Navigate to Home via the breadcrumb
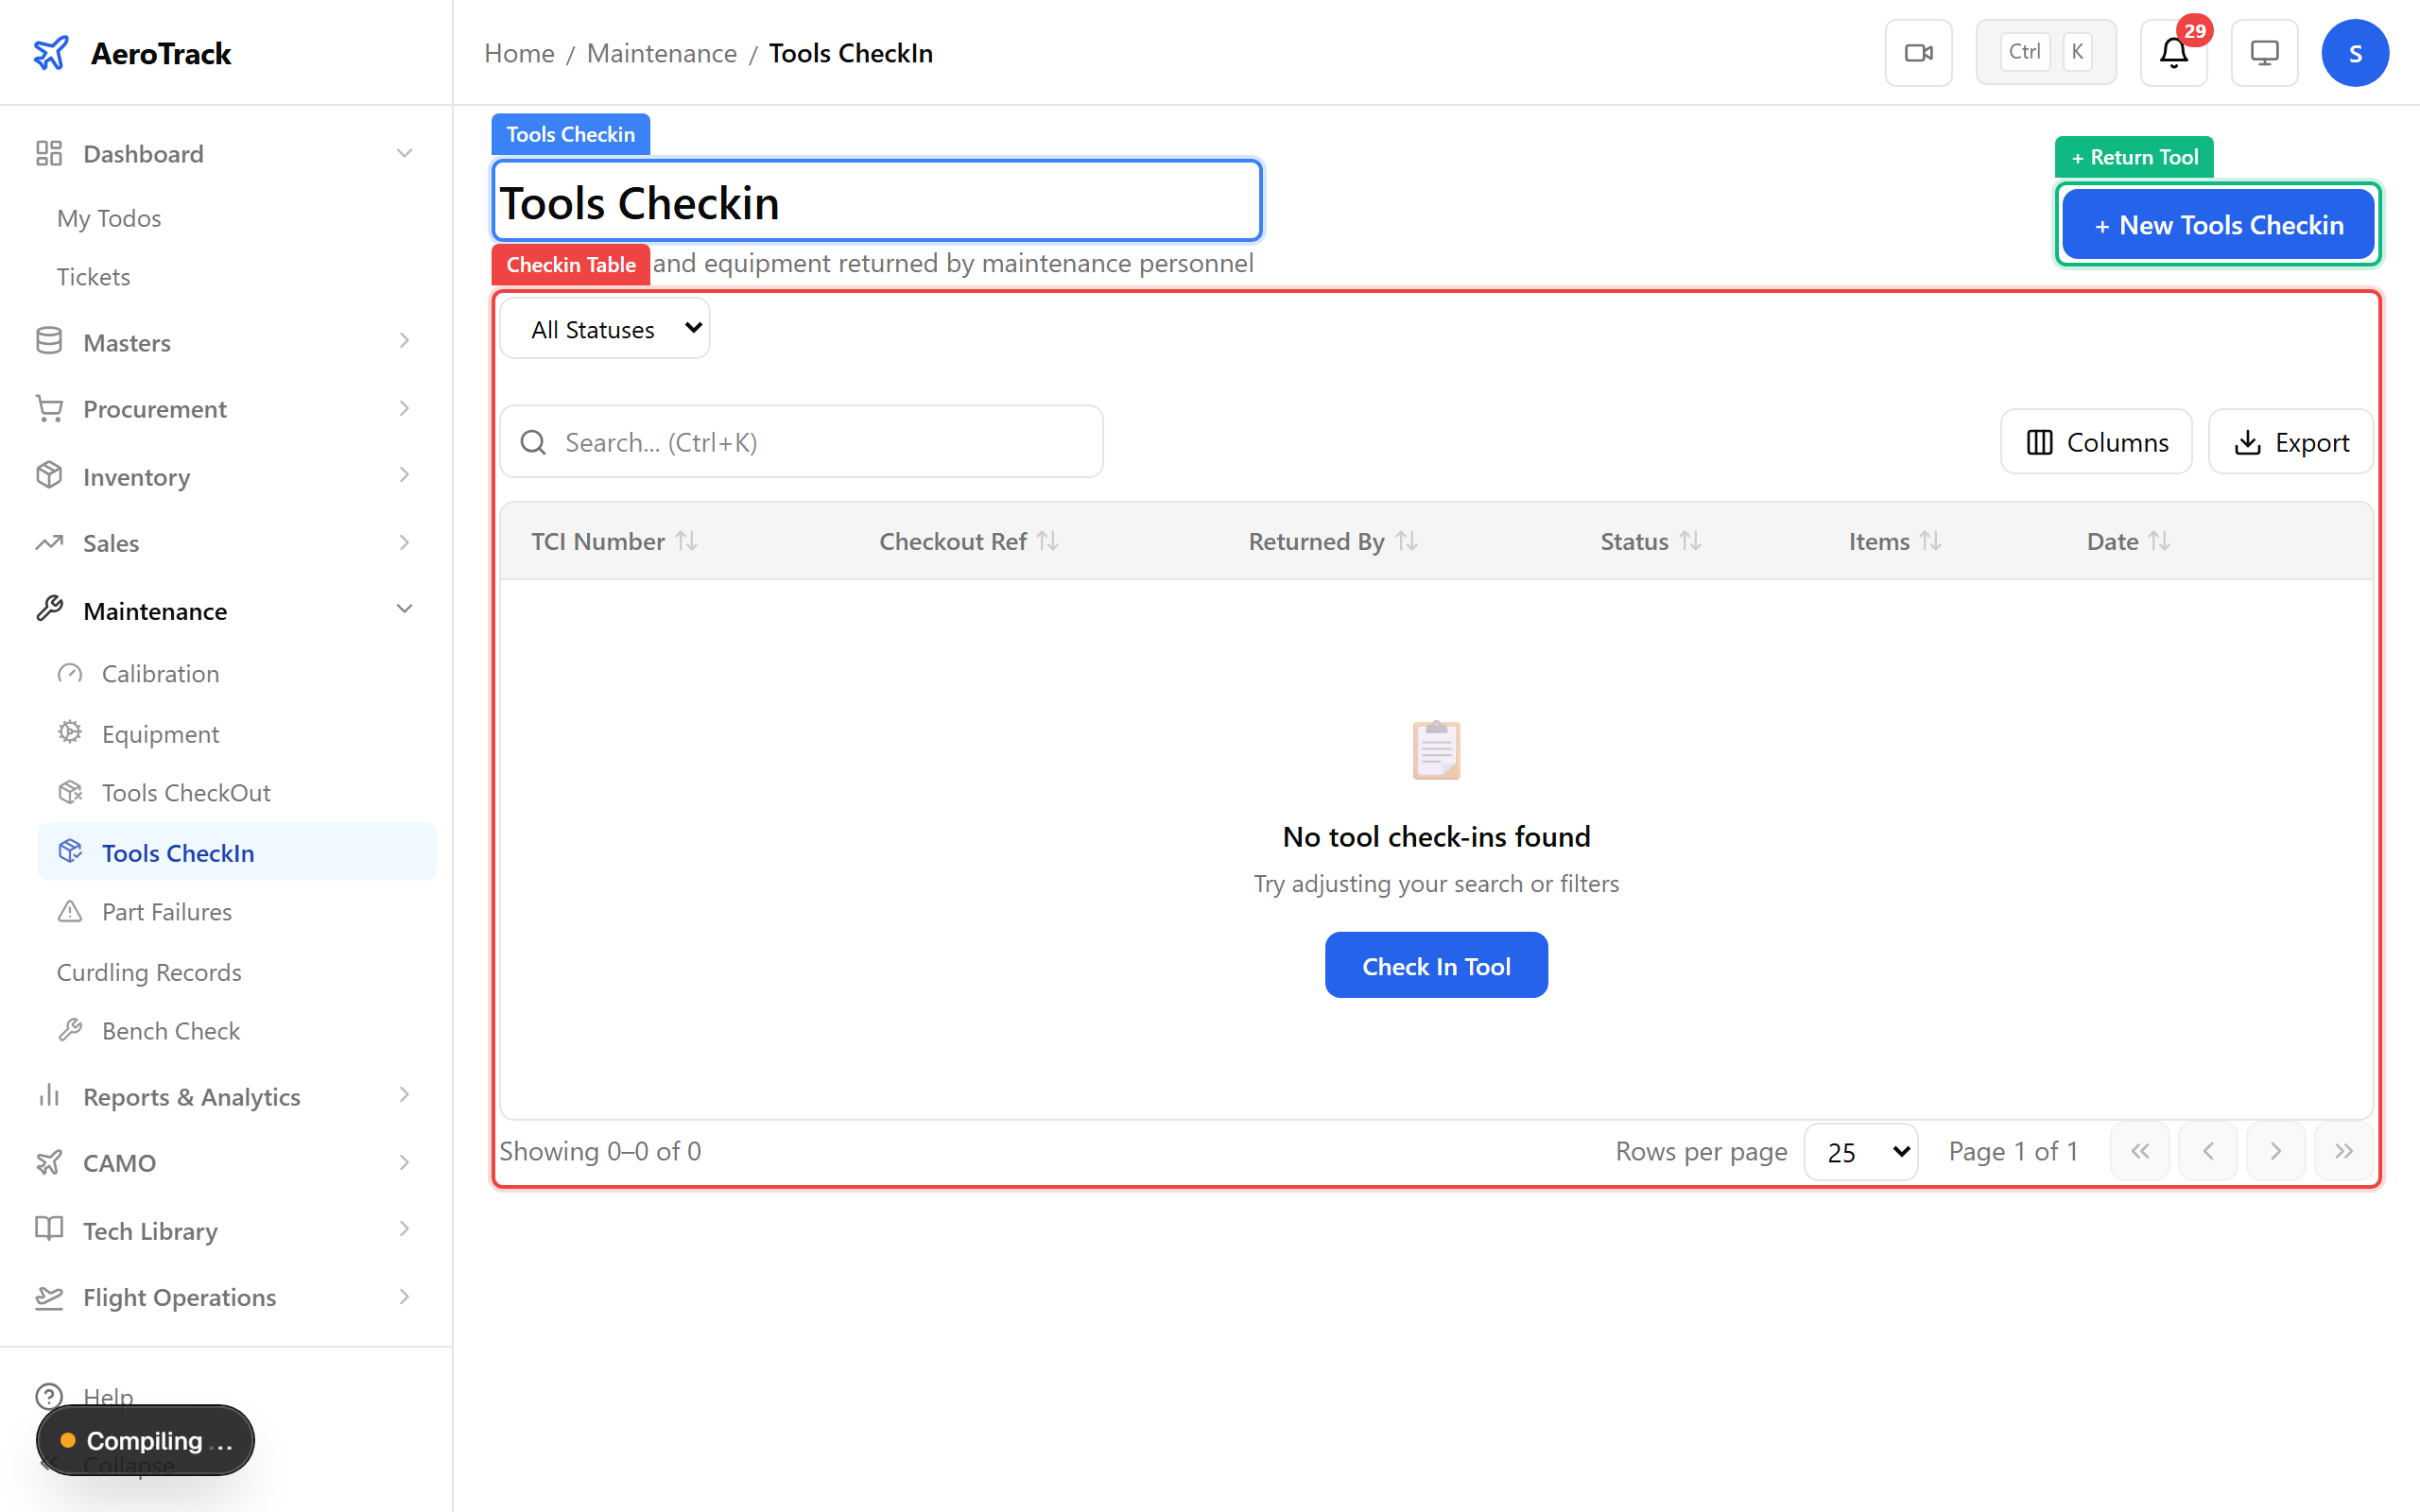The width and height of the screenshot is (2420, 1512). coord(519,53)
